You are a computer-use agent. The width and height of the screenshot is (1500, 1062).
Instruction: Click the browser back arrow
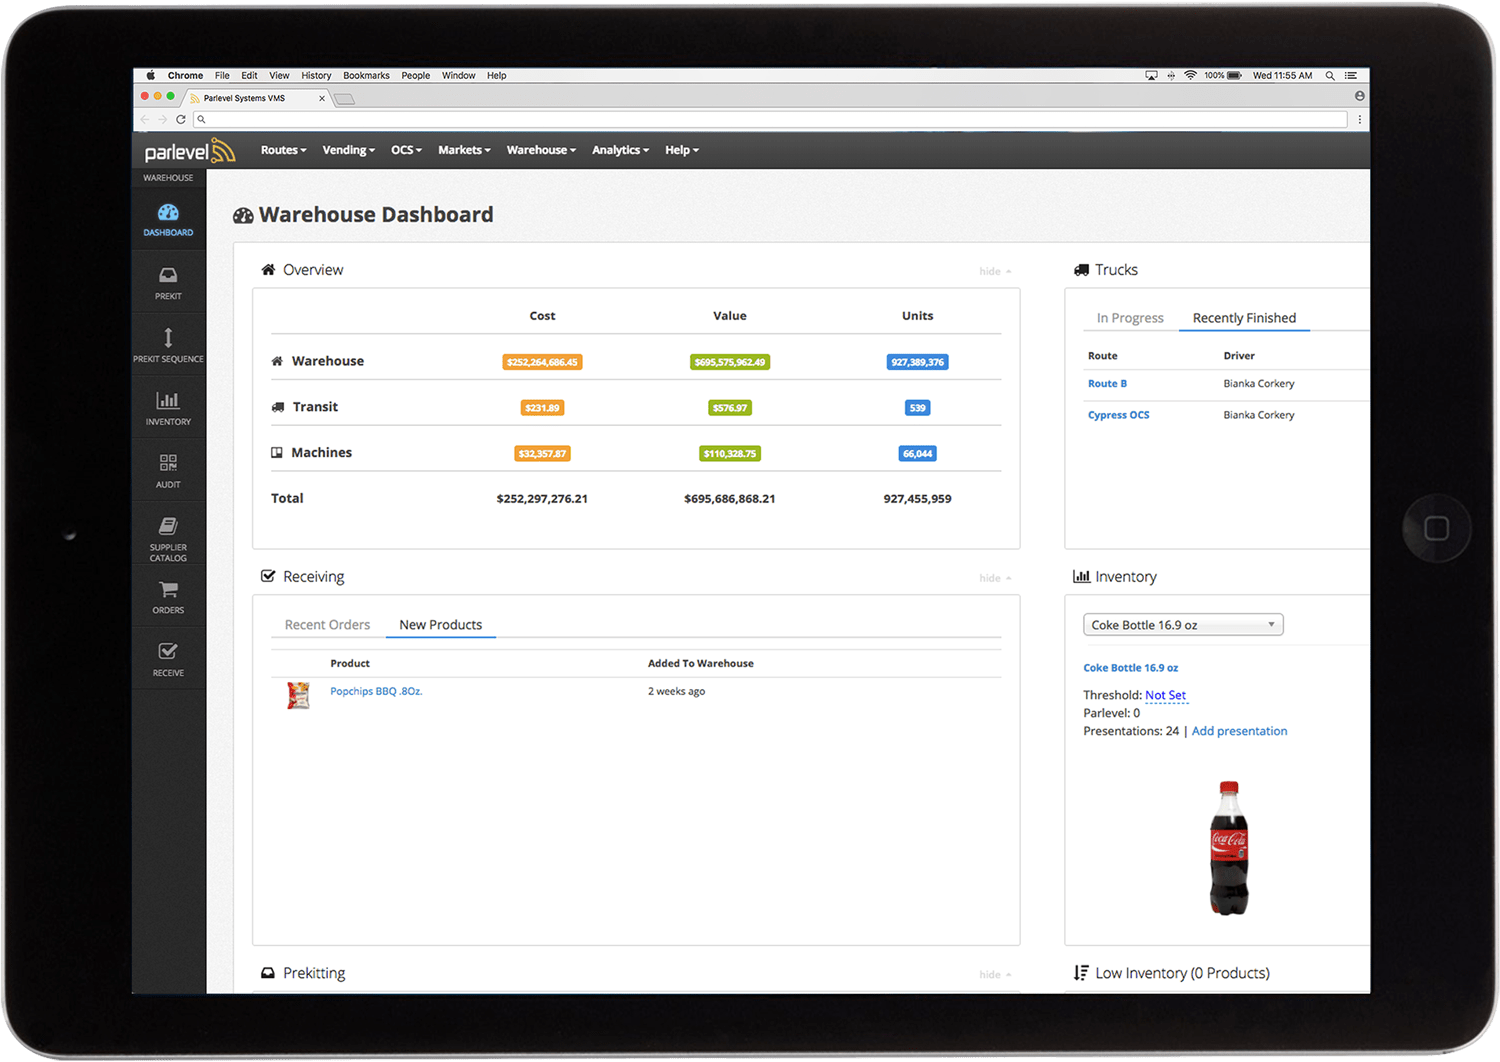tap(145, 119)
